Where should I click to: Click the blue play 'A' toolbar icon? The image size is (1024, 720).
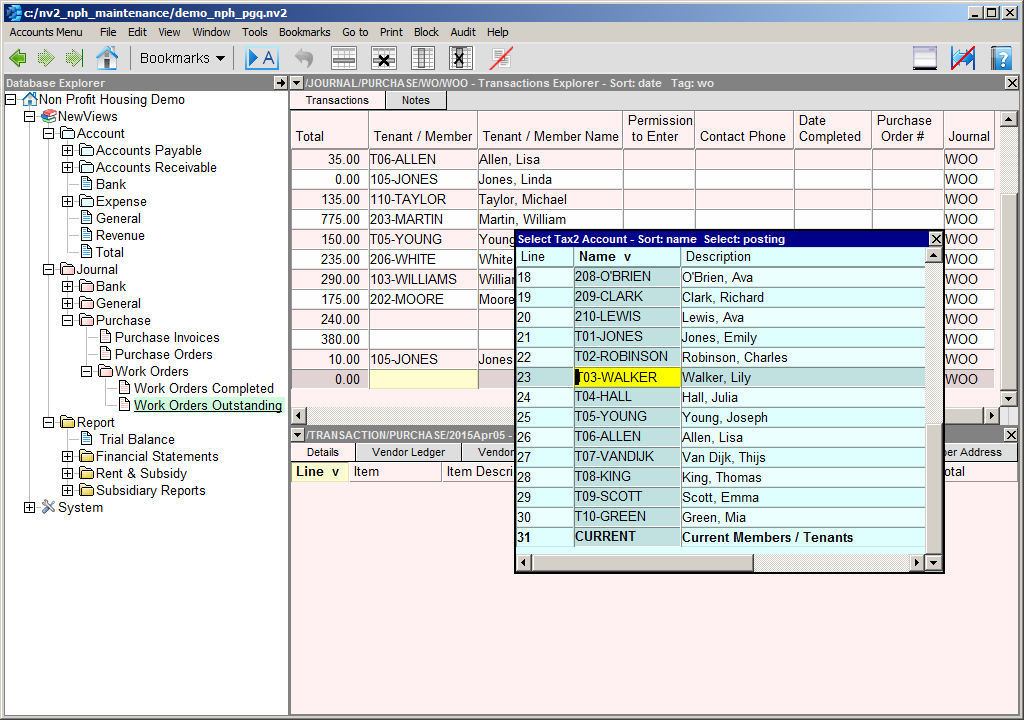click(x=261, y=58)
